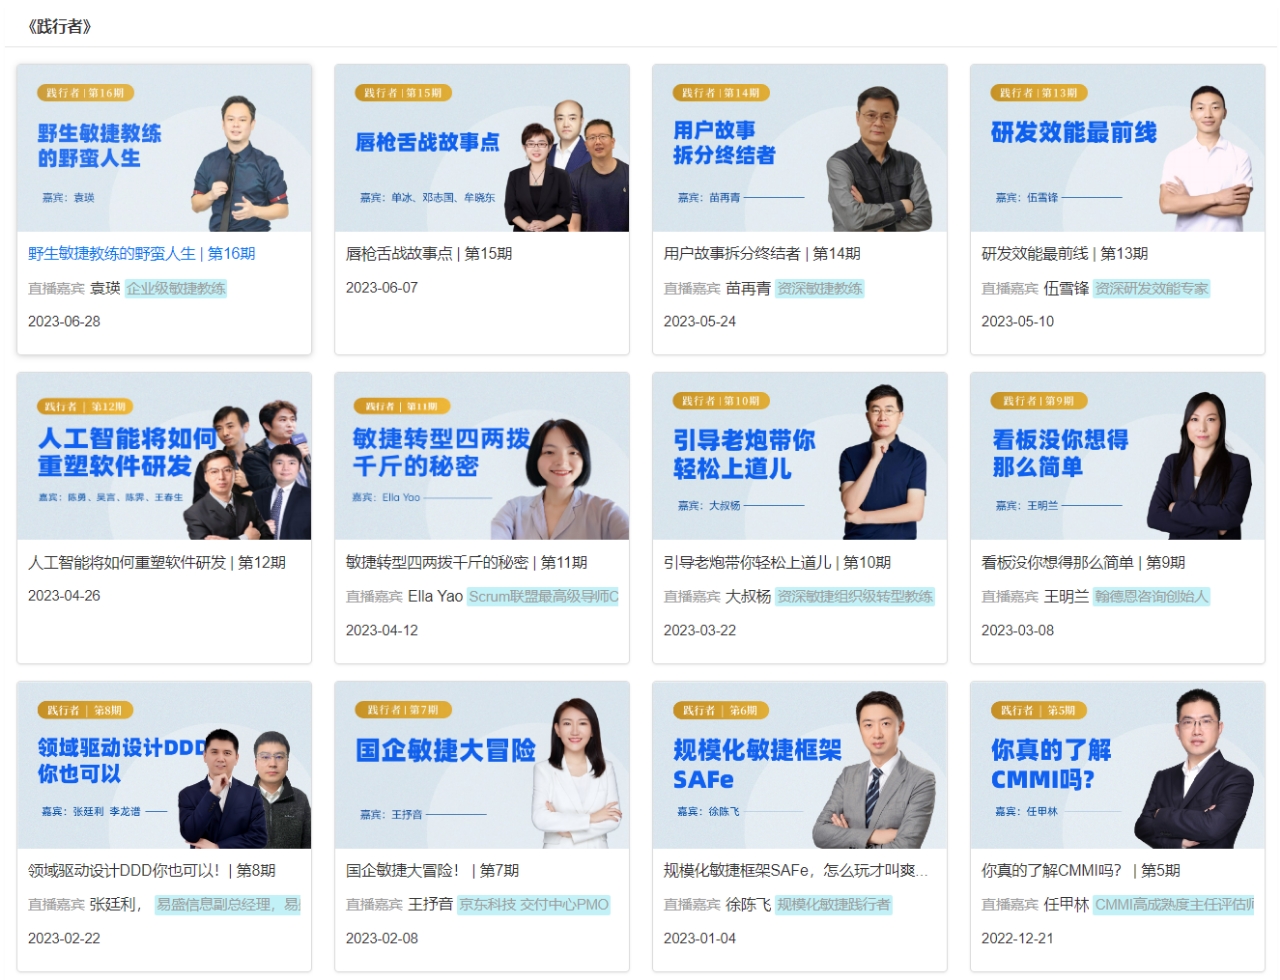Image resolution: width=1280 pixels, height=980 pixels.
Task: Click the Scrum联盟最高级导师 tag for Ella Yao
Action: 543,597
